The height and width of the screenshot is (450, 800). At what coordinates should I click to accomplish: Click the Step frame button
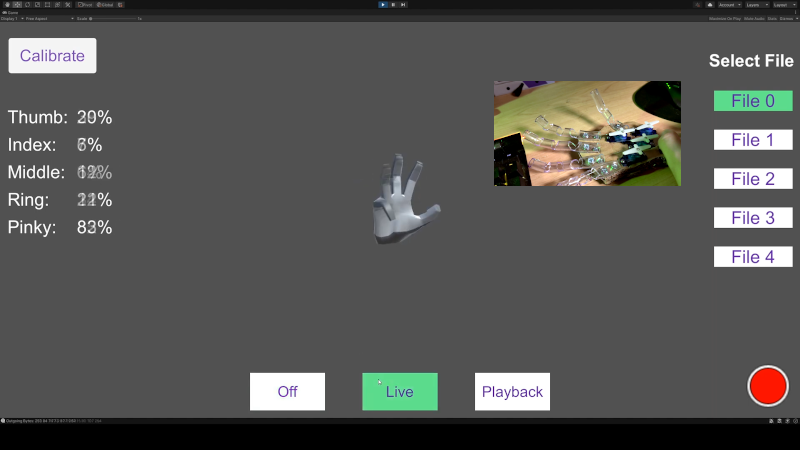(x=403, y=5)
